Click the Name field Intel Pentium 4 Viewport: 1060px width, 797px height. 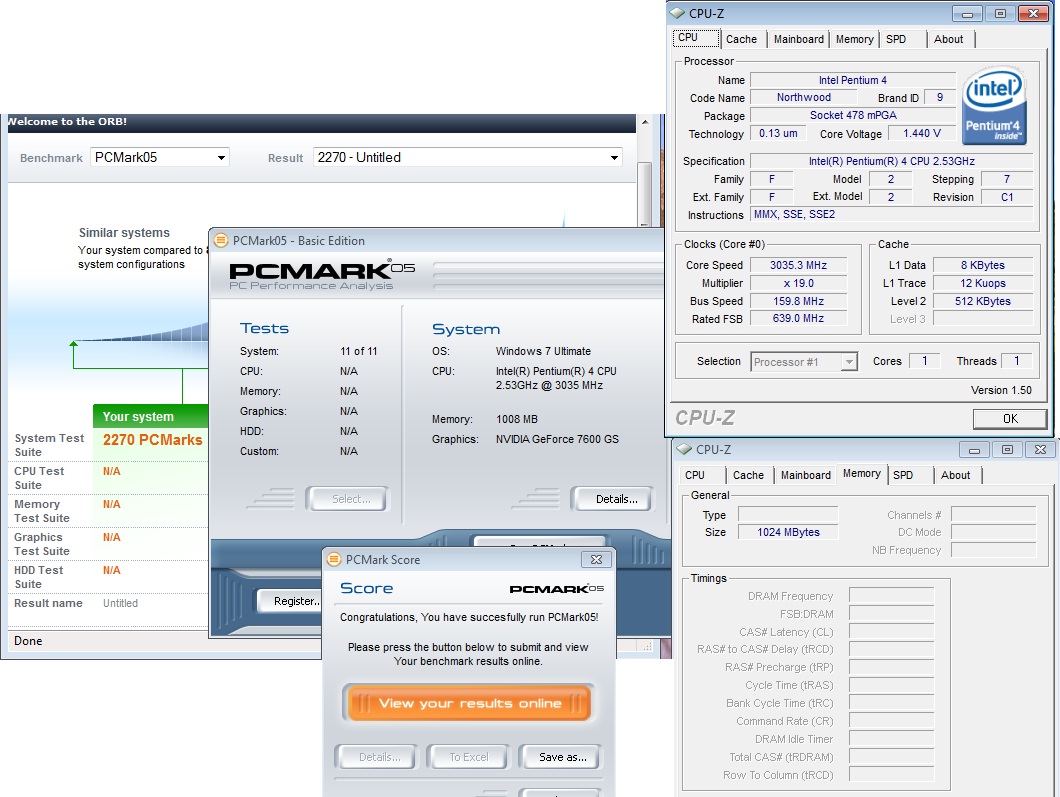coord(852,80)
